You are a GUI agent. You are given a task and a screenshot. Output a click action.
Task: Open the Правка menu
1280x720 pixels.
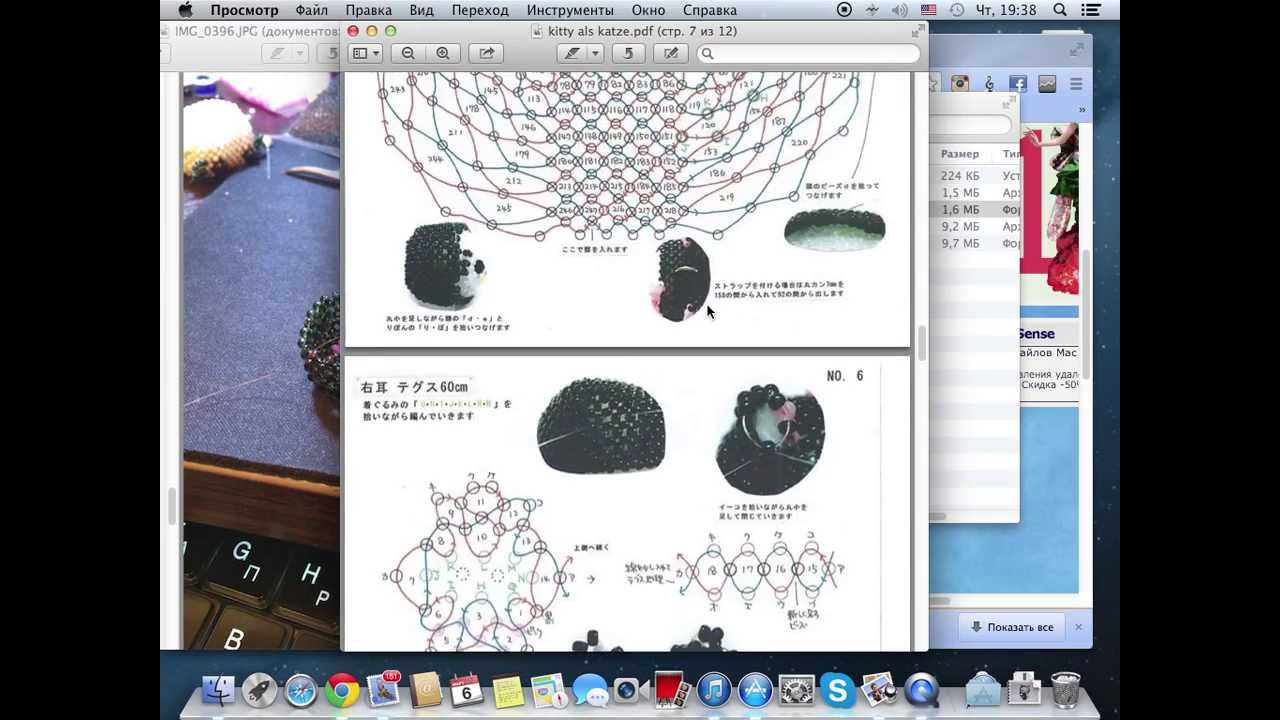(x=368, y=10)
